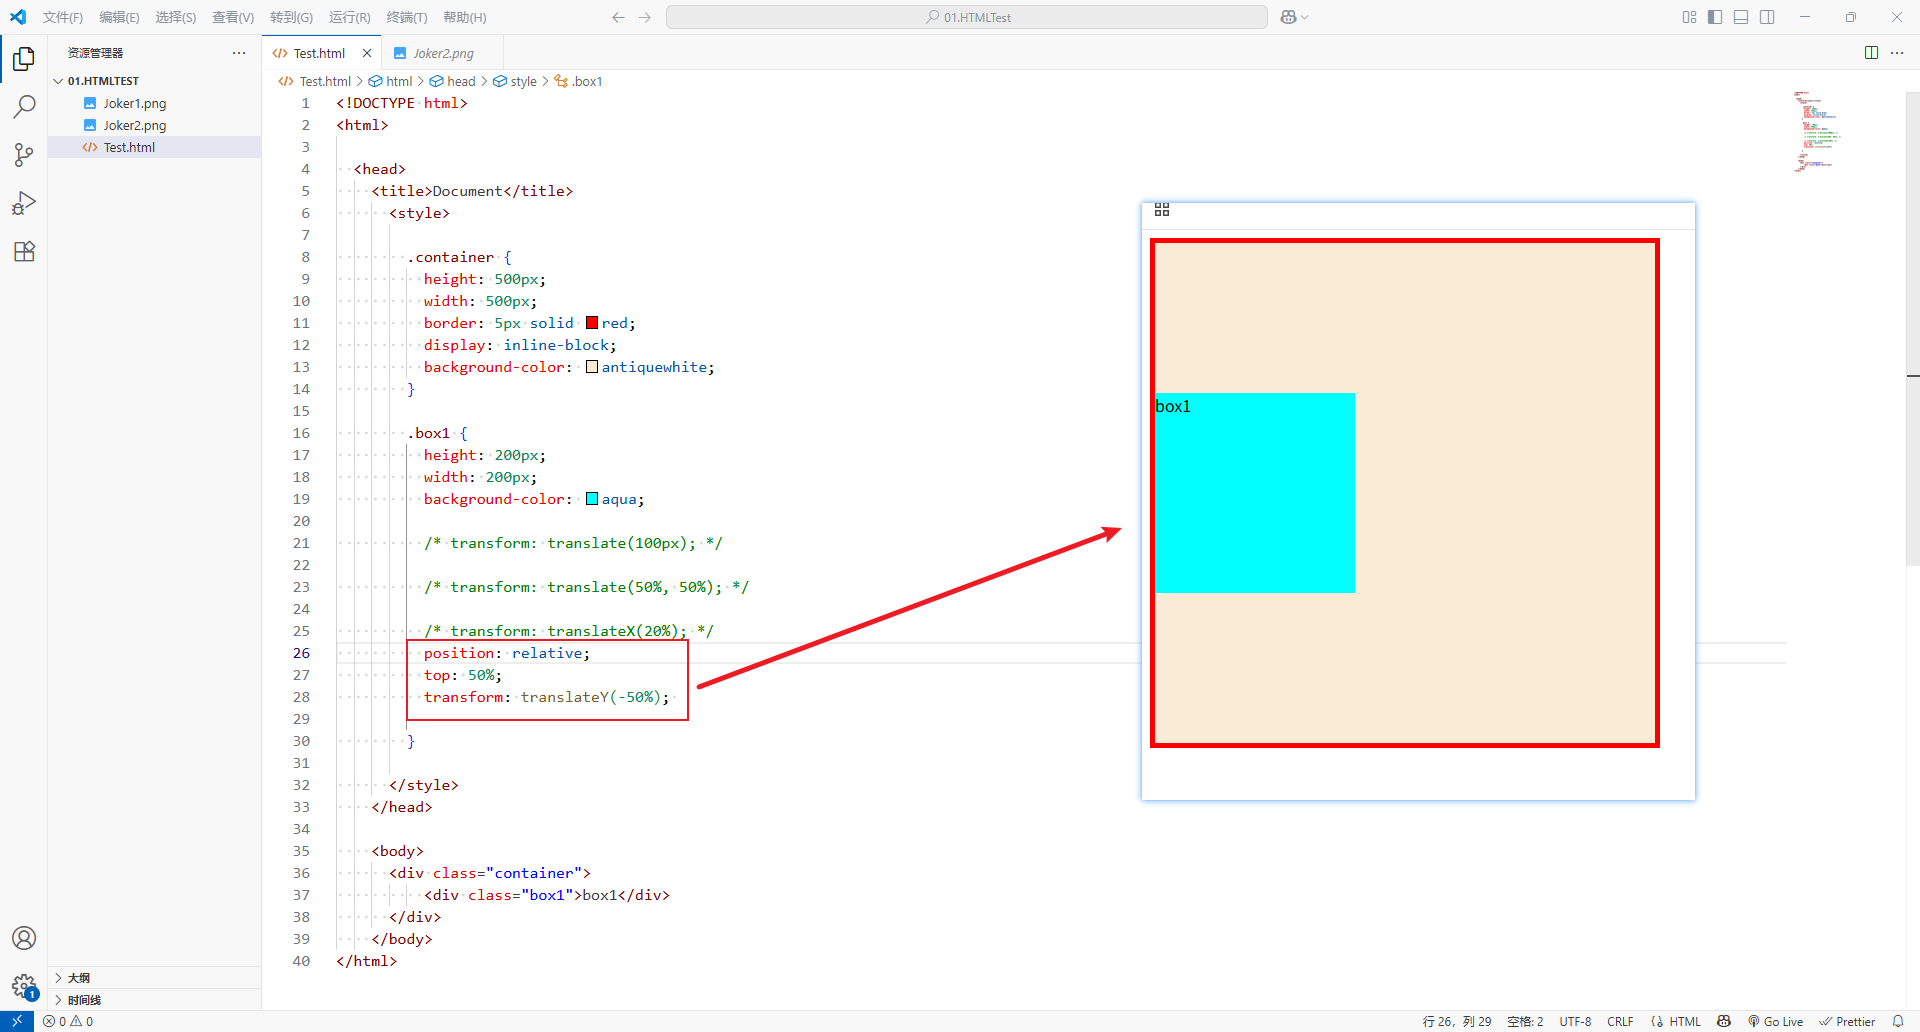This screenshot has height=1032, width=1920.
Task: Open Explorer panel more actions menu
Action: pyautogui.click(x=238, y=53)
